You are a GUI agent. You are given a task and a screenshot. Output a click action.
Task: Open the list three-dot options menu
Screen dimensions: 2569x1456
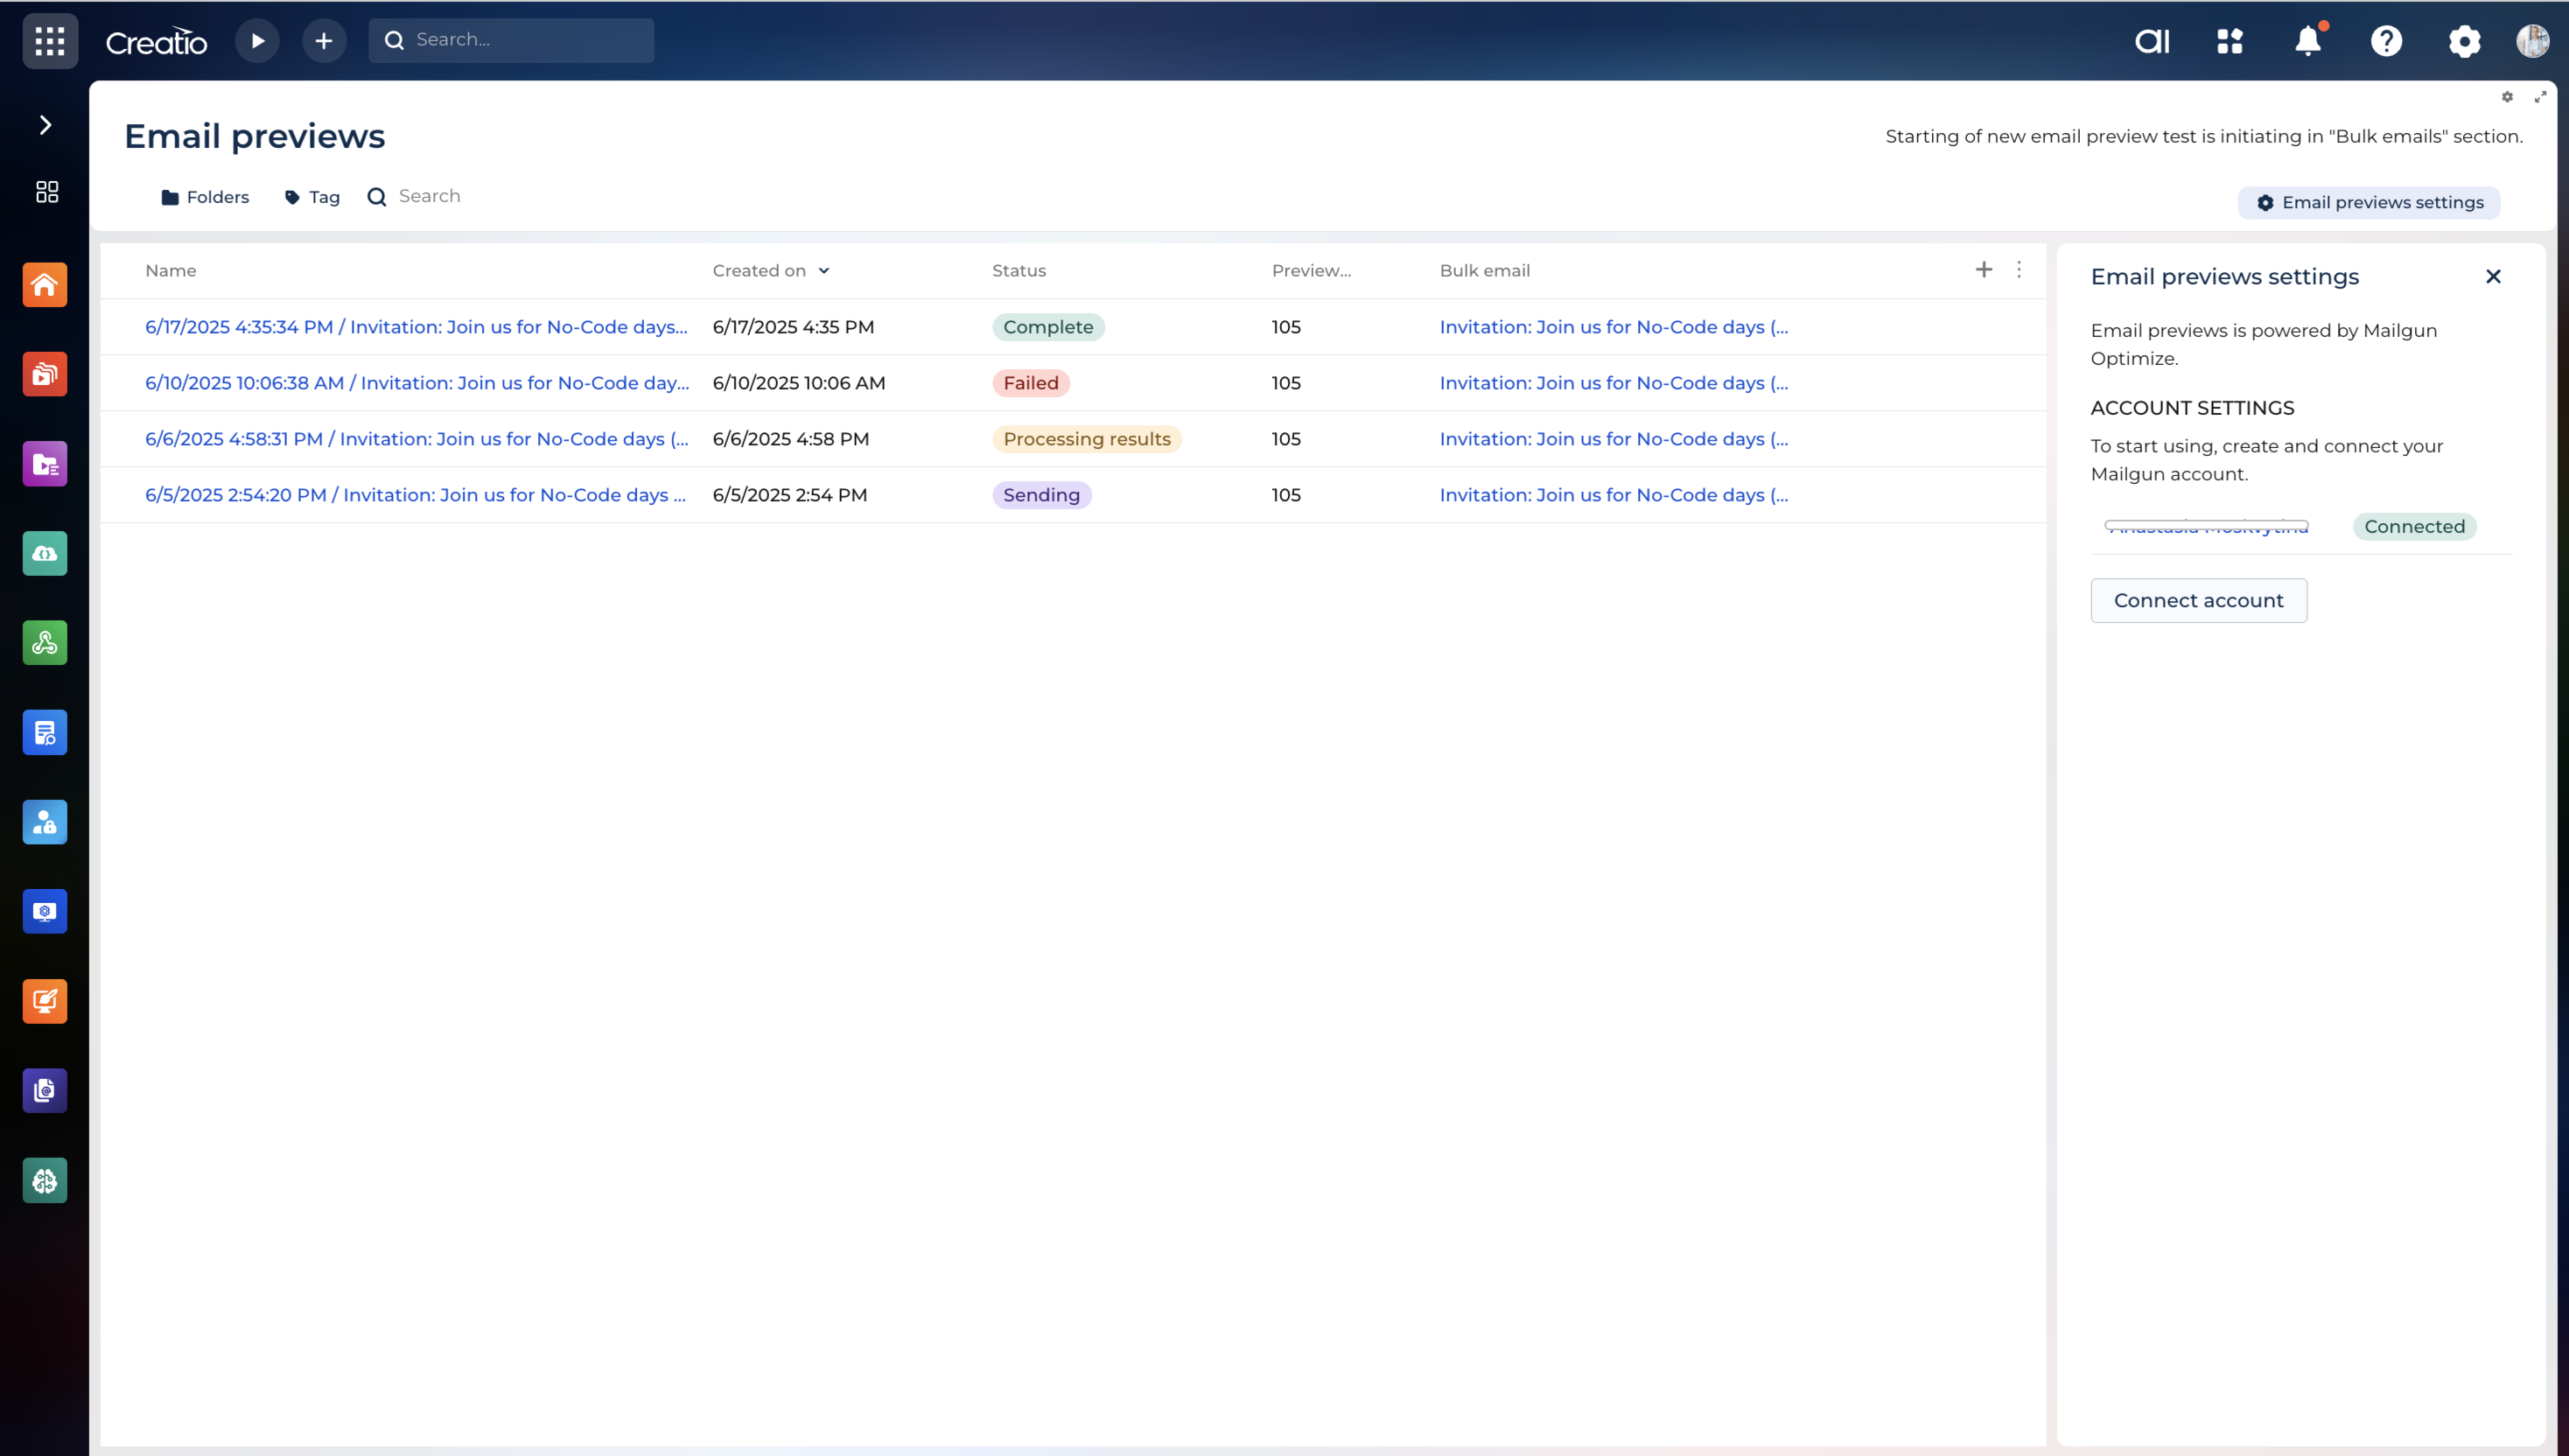pos(2019,270)
